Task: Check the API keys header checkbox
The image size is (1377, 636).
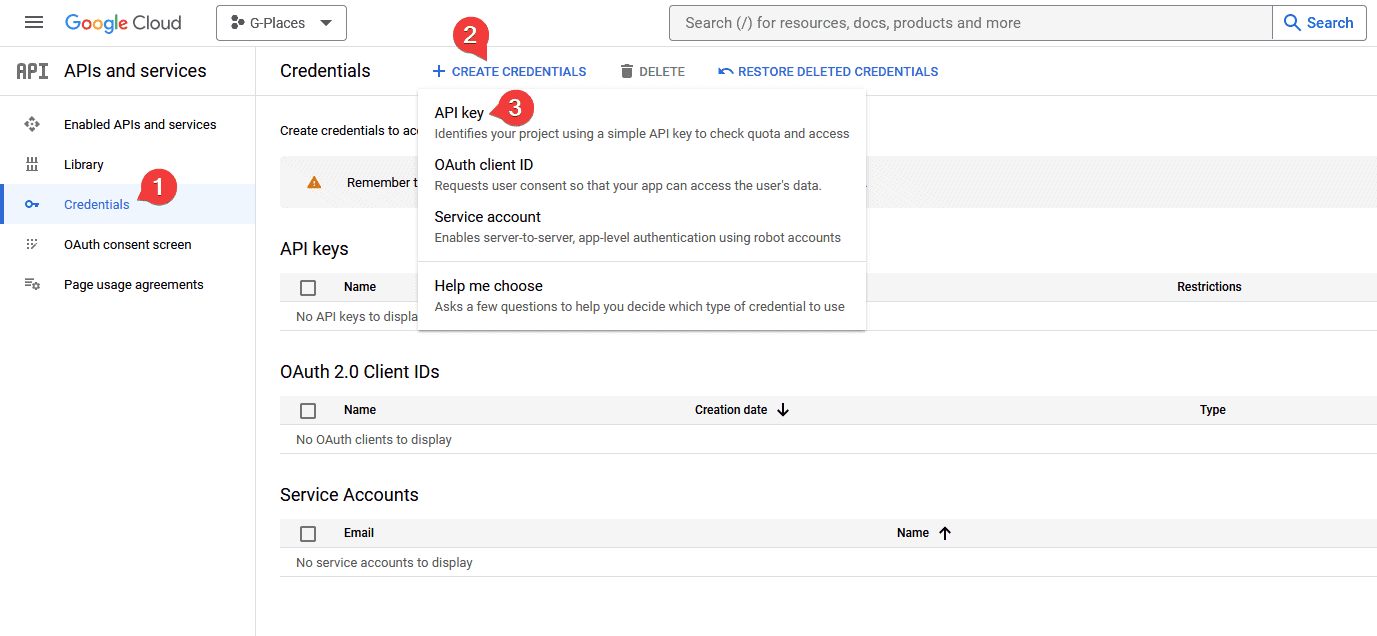Action: point(307,287)
